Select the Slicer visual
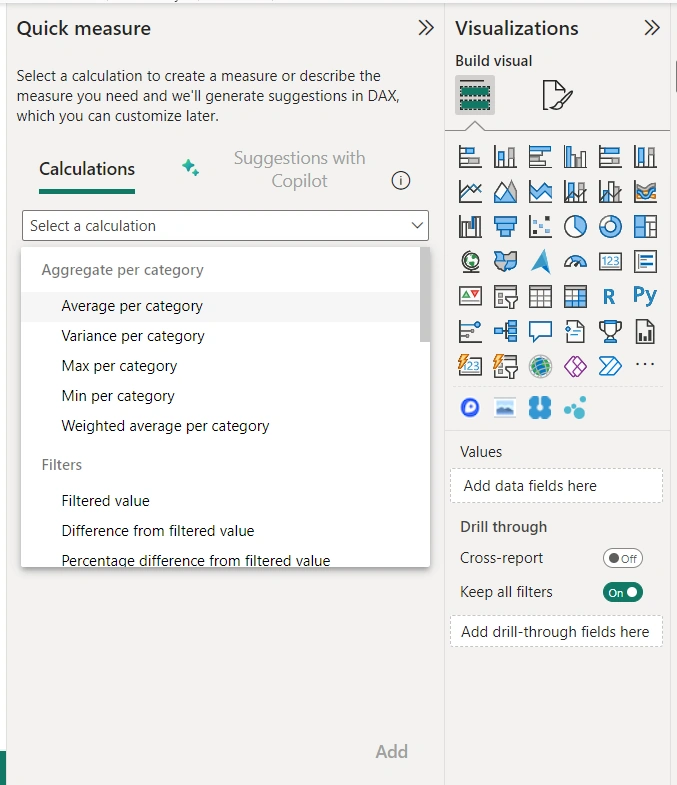This screenshot has width=677, height=785. (x=505, y=296)
